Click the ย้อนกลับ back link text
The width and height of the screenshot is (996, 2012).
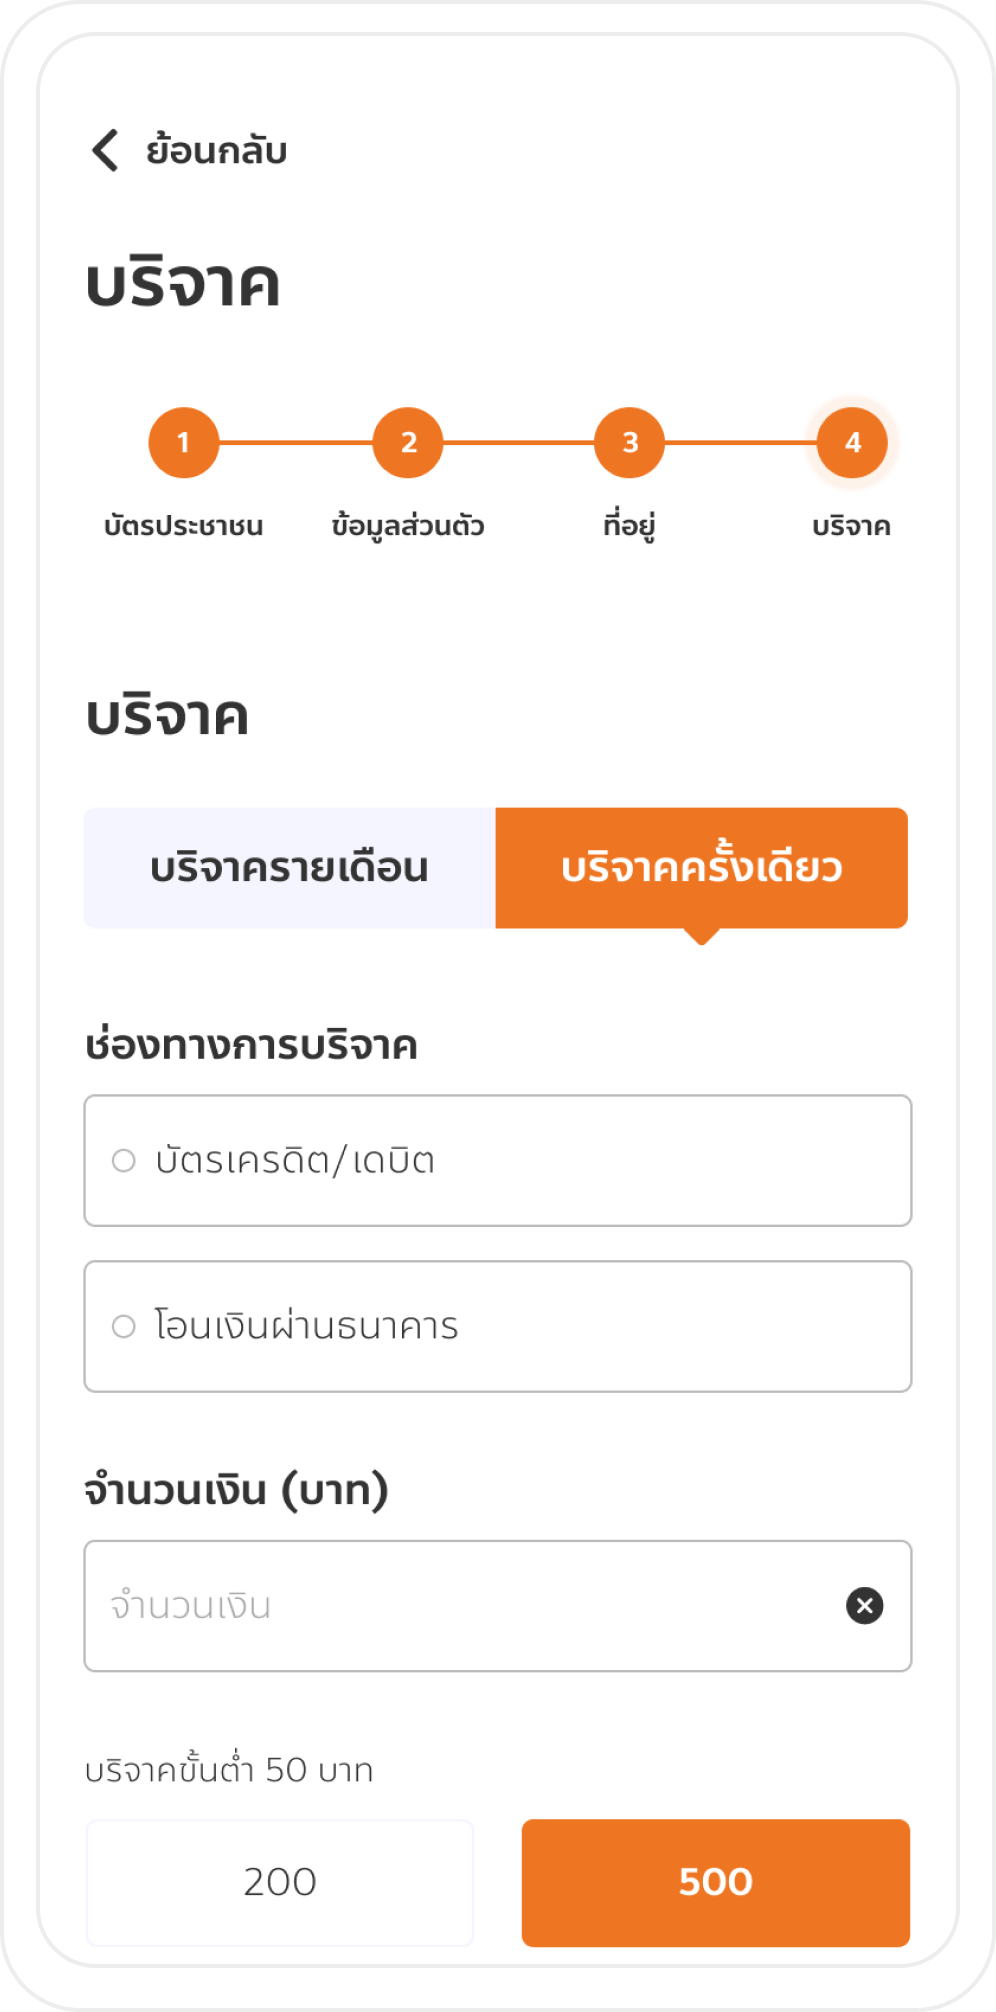pyautogui.click(x=217, y=150)
